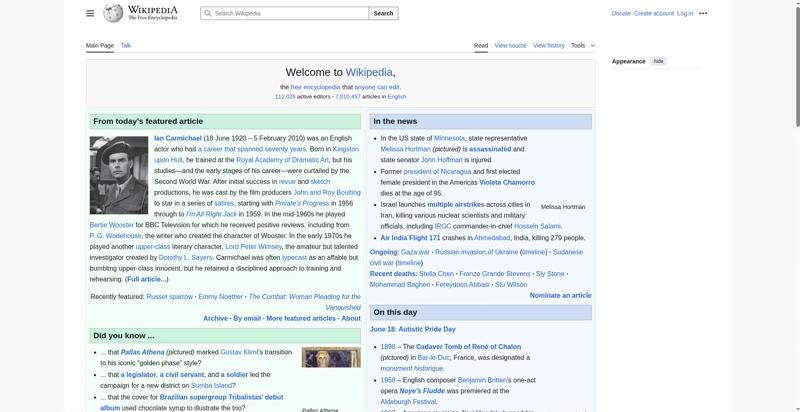The image size is (800, 412).
Task: Select the Read tab
Action: click(481, 45)
